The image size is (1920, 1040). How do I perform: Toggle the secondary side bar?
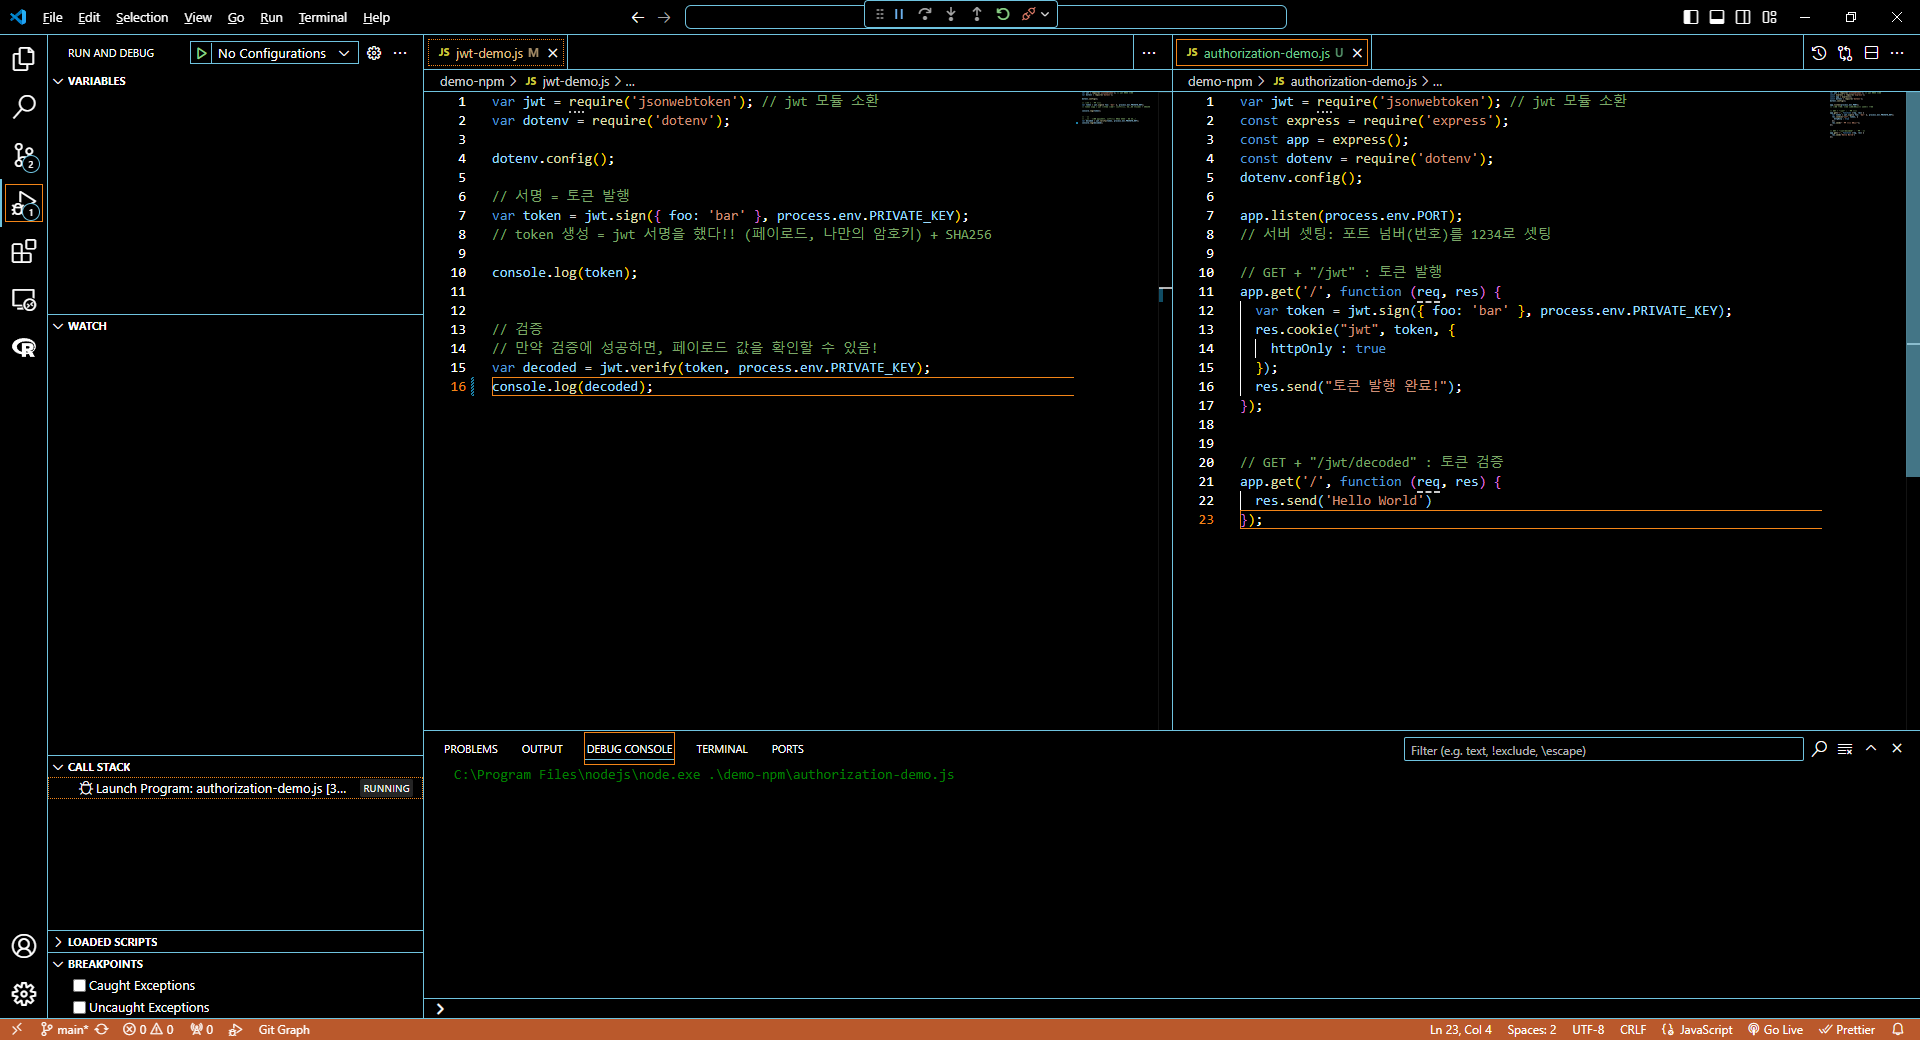[1743, 17]
